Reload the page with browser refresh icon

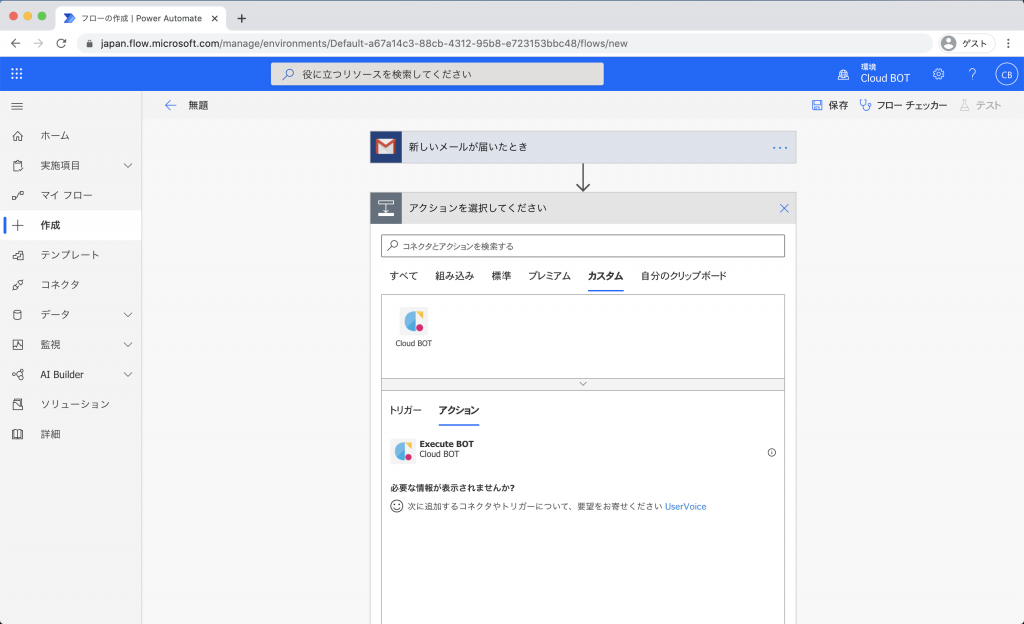[x=61, y=43]
